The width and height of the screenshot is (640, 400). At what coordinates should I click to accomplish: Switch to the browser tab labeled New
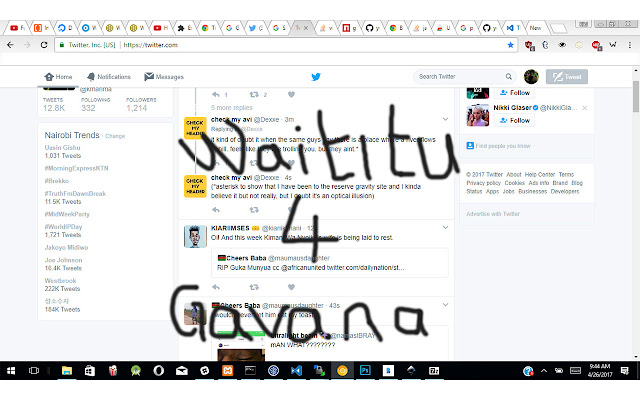point(537,28)
